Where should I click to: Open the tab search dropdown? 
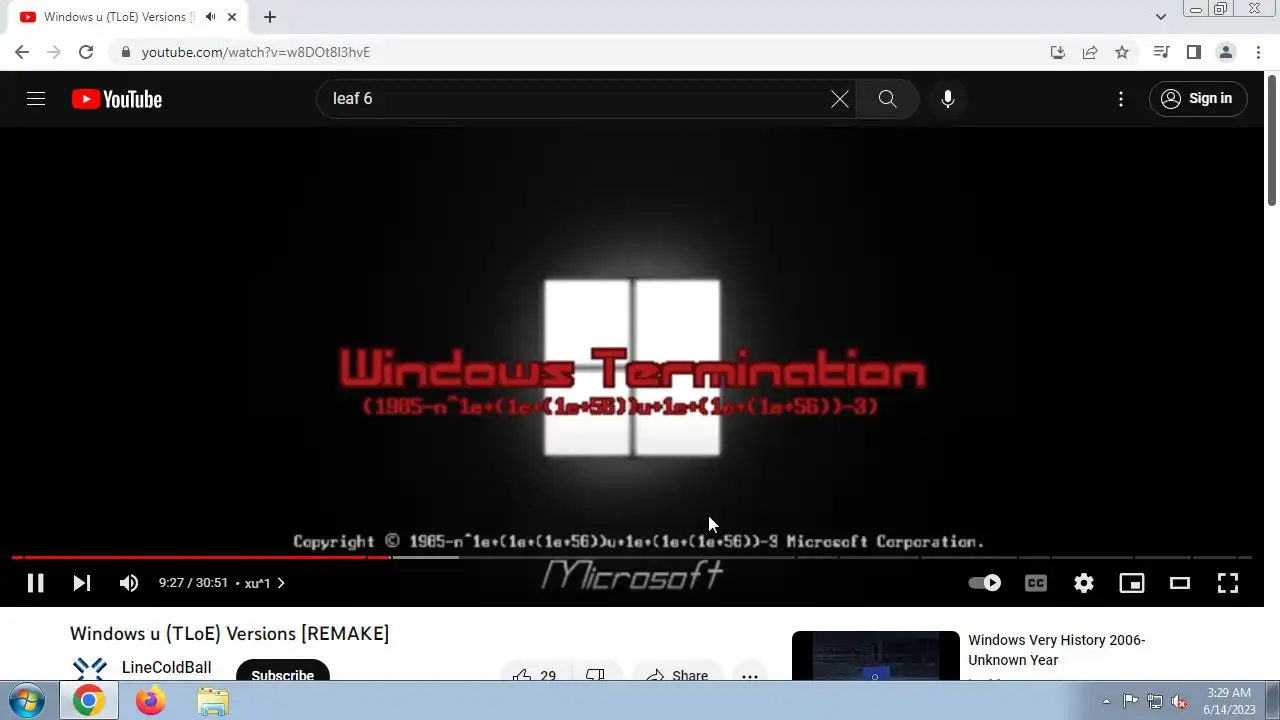click(1161, 17)
